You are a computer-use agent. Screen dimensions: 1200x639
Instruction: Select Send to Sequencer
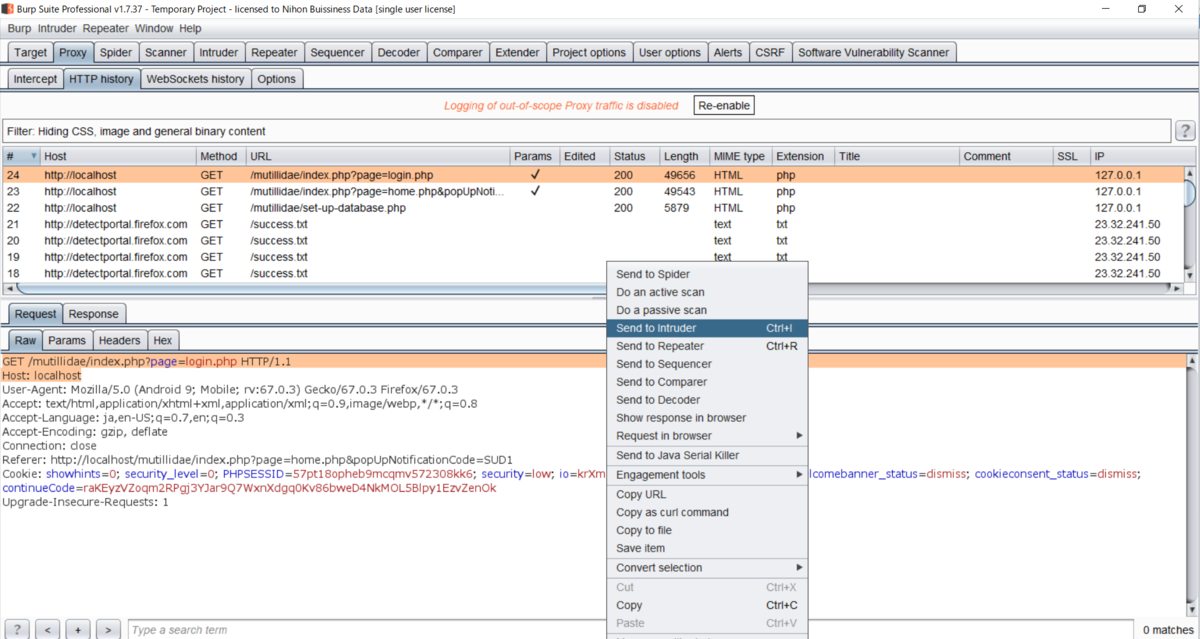pyautogui.click(x=707, y=364)
